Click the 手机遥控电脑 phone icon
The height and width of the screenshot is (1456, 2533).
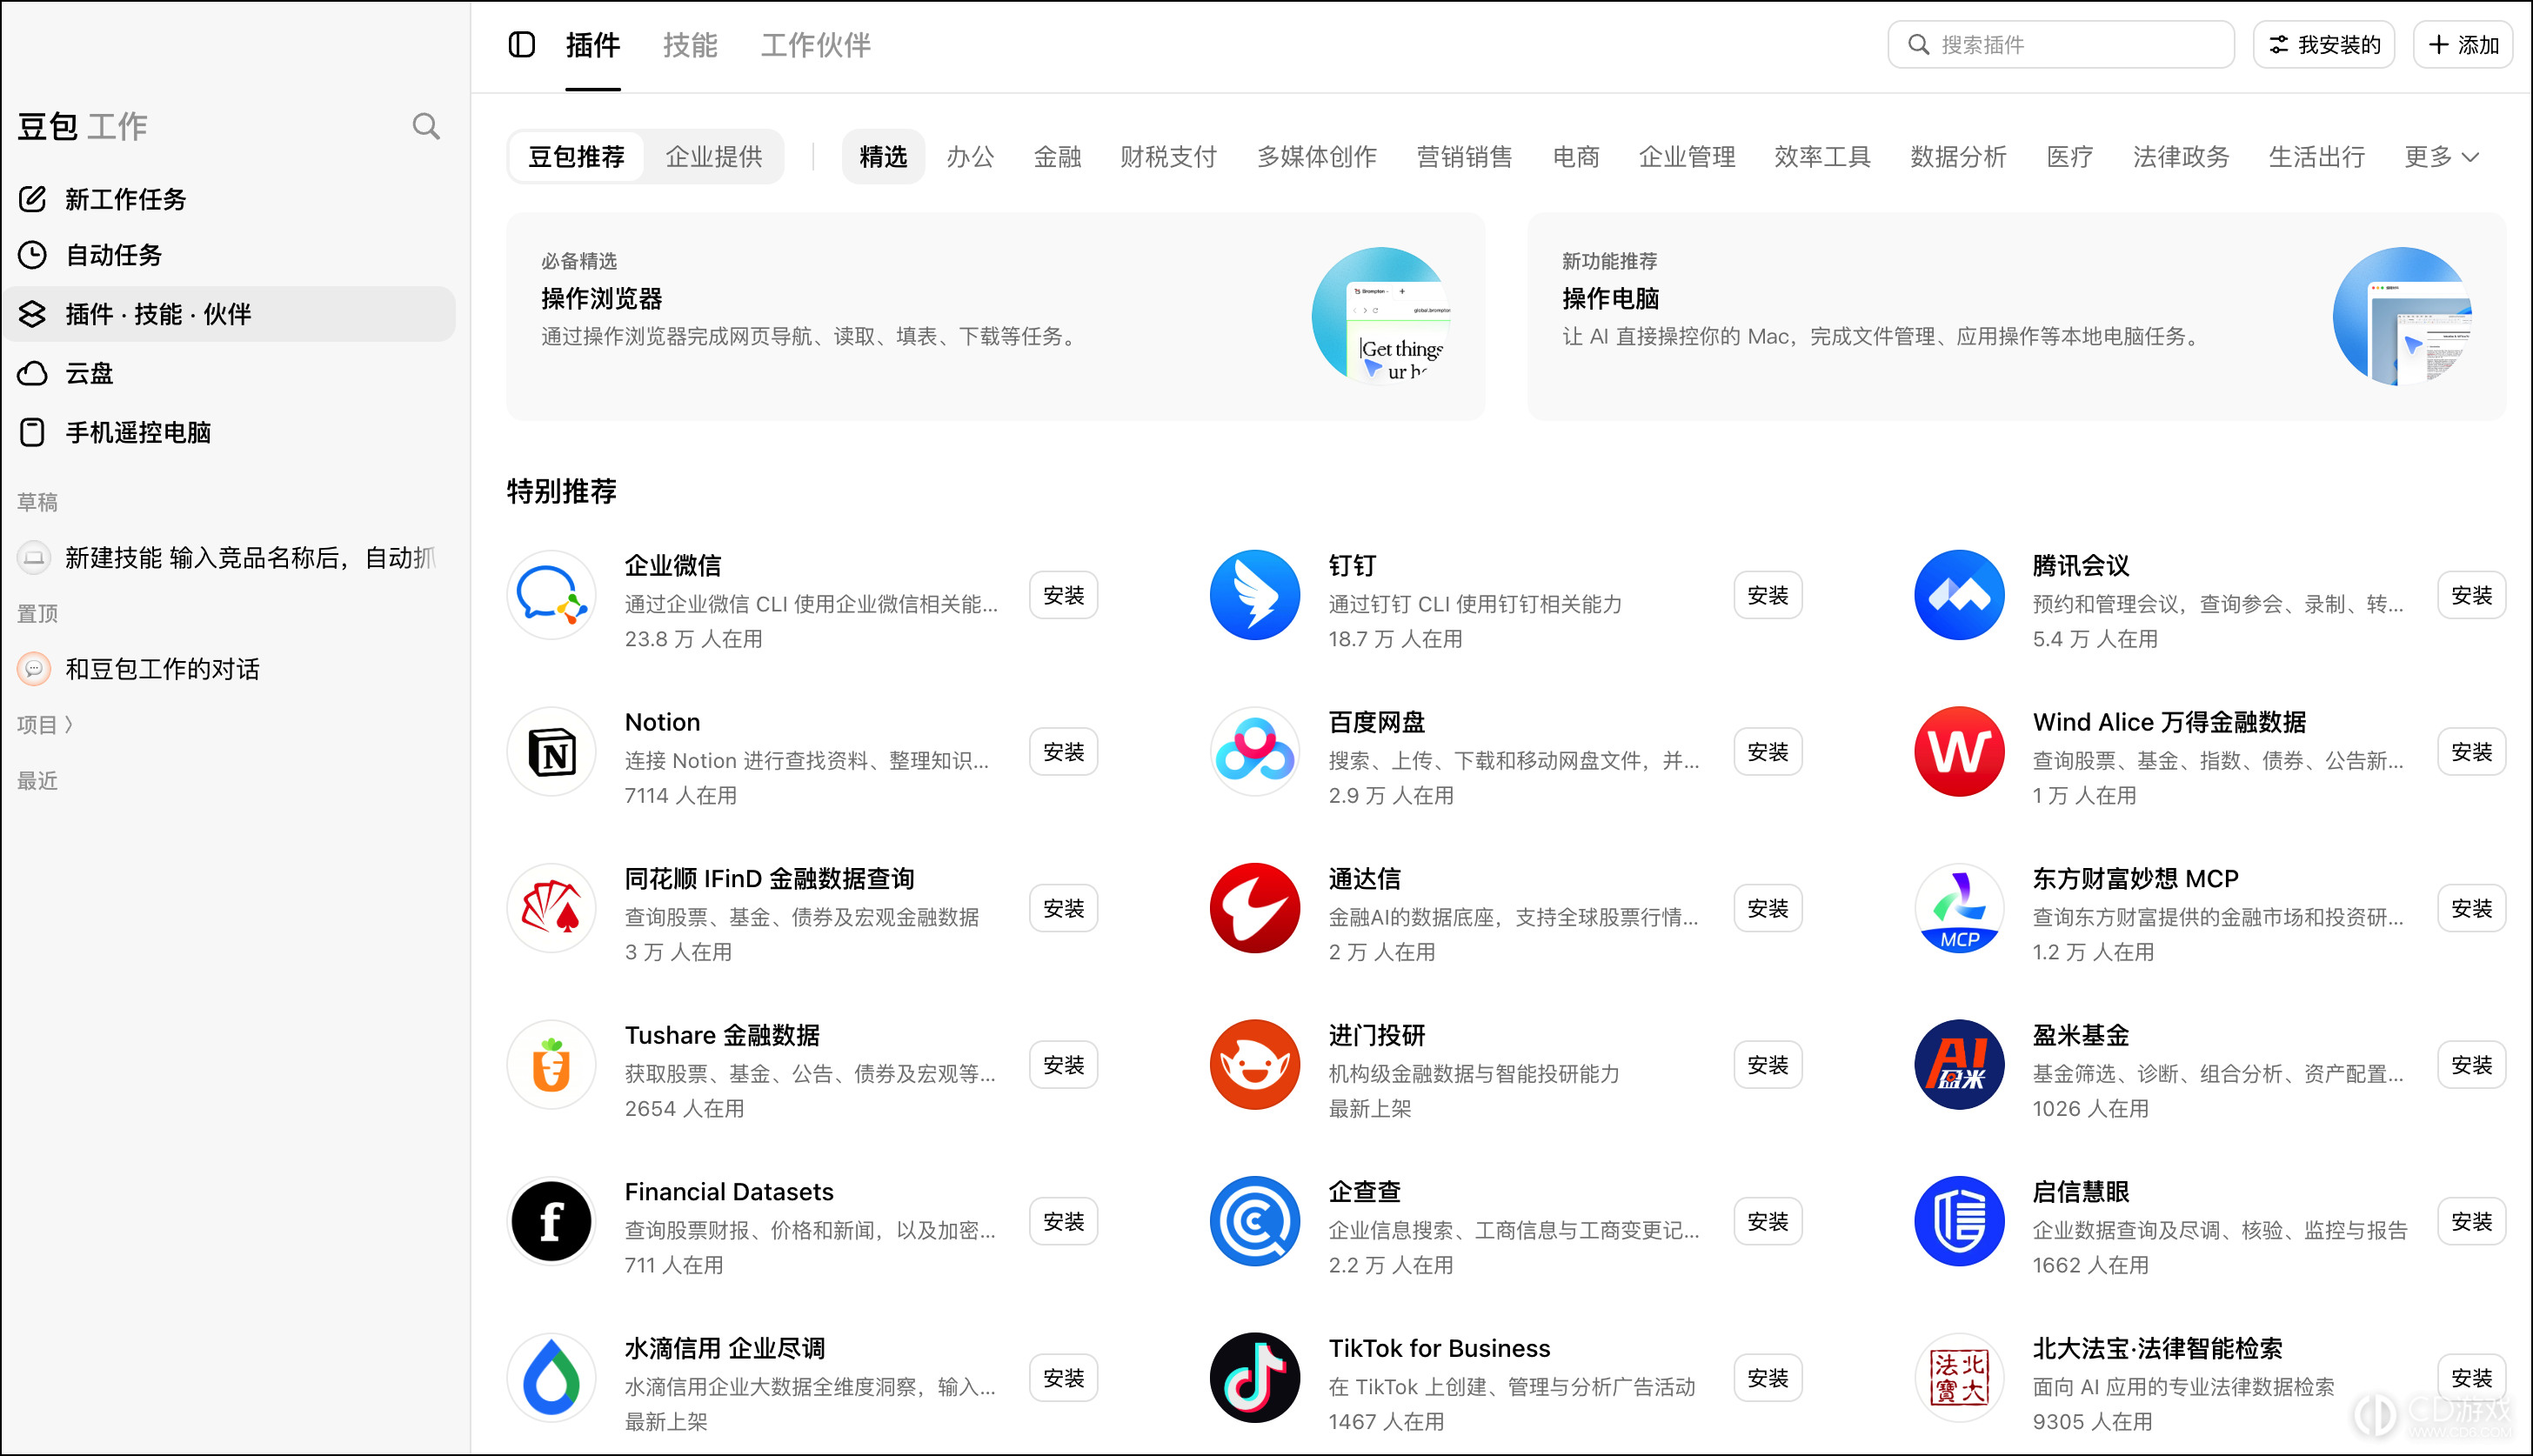pos(33,432)
